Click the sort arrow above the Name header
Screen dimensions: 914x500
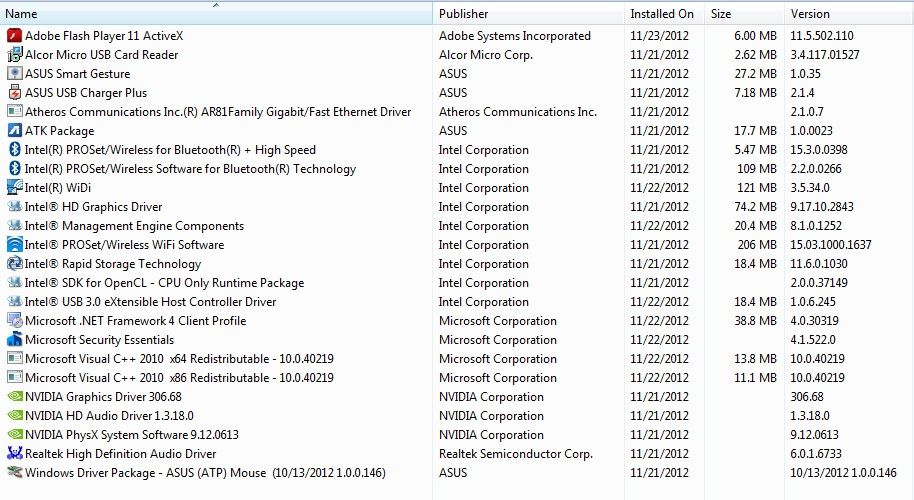point(216,5)
